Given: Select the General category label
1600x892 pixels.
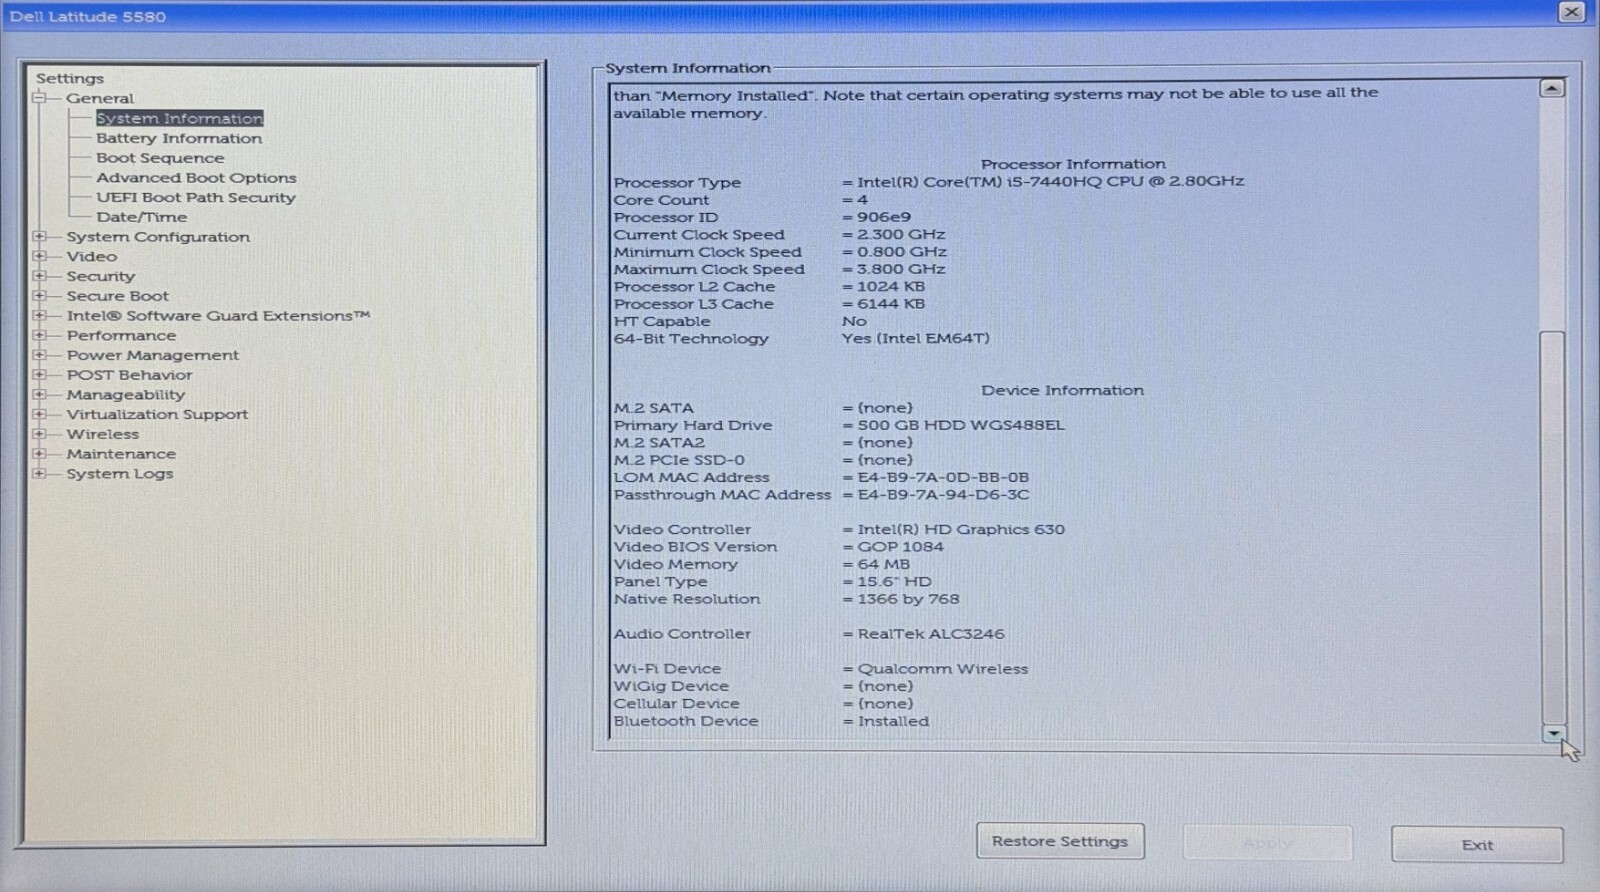Looking at the screenshot, I should click(x=100, y=98).
